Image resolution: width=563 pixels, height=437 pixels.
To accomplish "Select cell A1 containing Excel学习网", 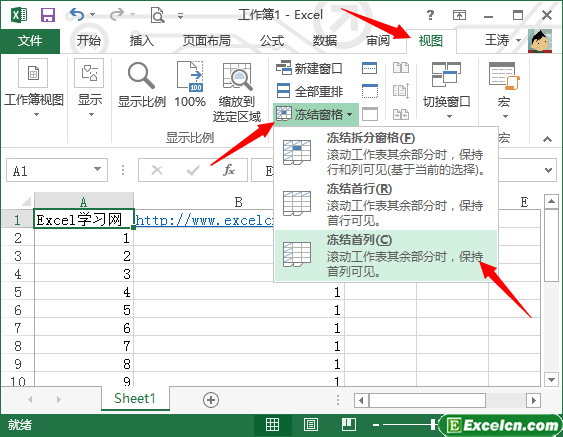I will tap(84, 219).
